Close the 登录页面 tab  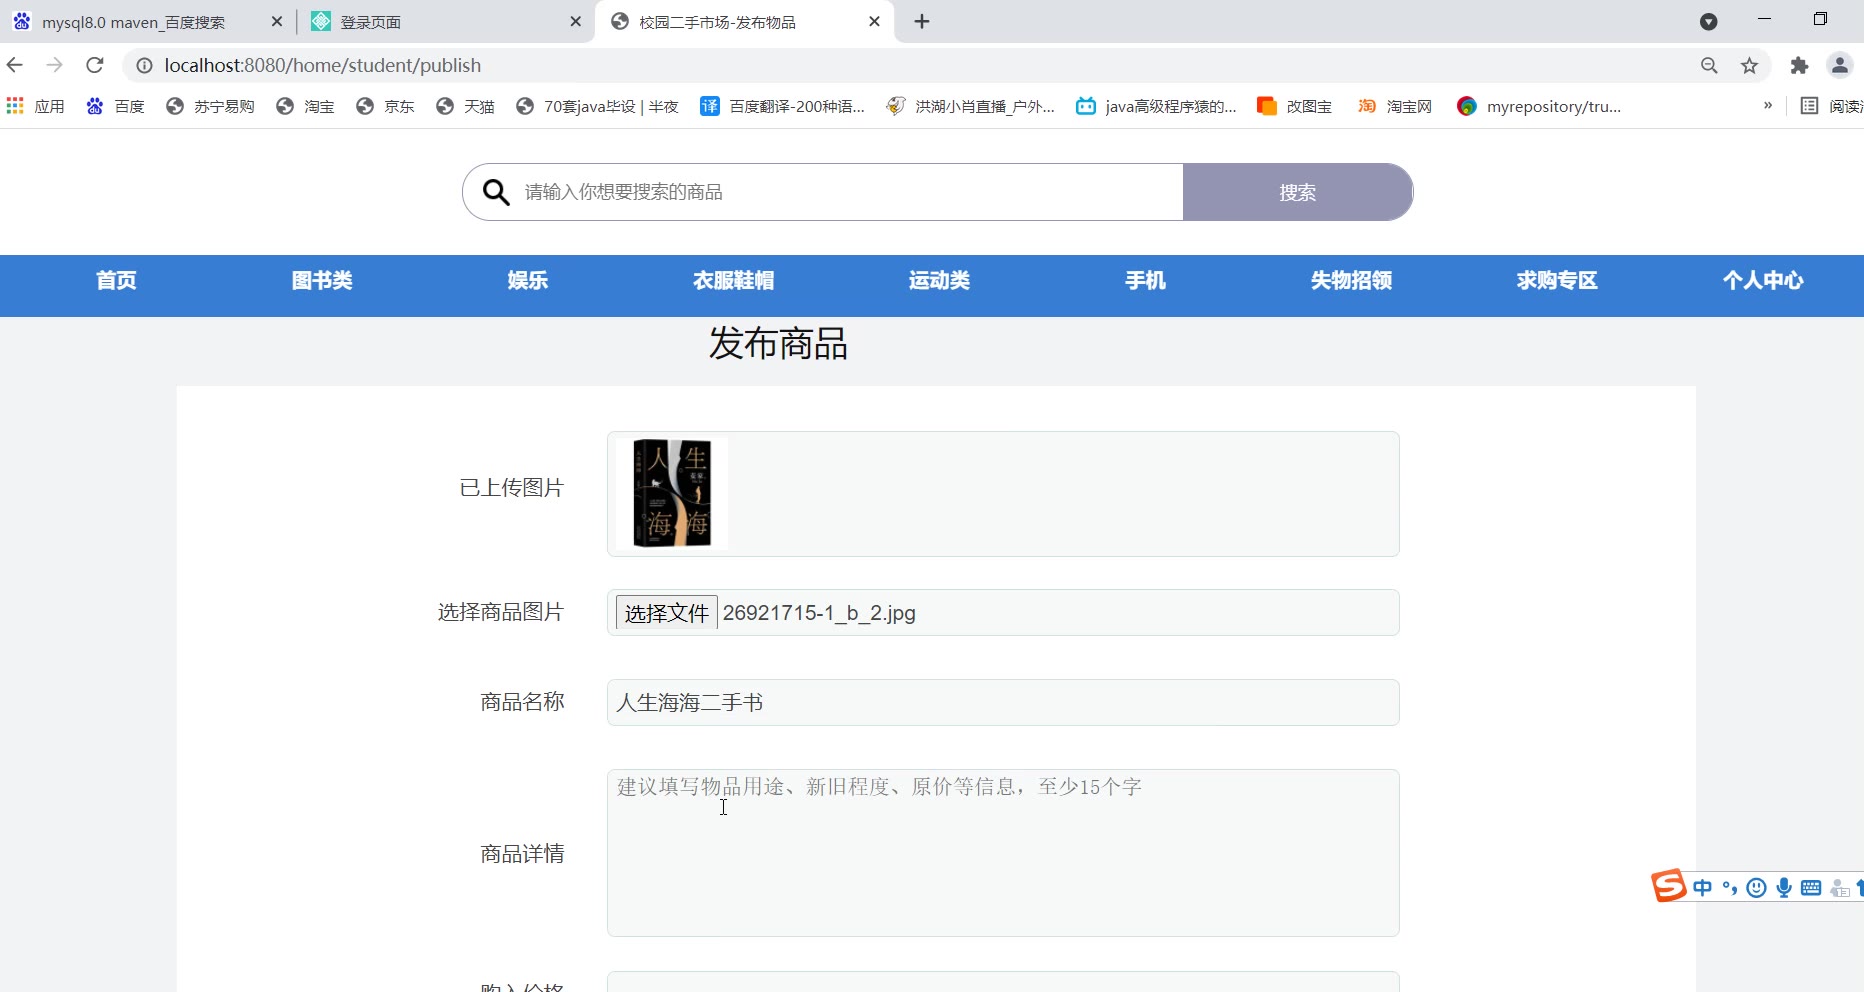pos(575,22)
